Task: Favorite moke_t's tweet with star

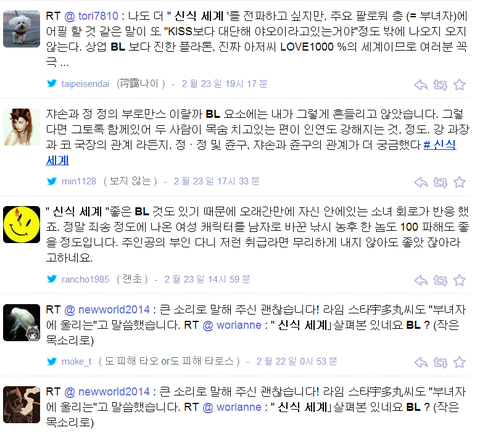Action: pyautogui.click(x=459, y=362)
